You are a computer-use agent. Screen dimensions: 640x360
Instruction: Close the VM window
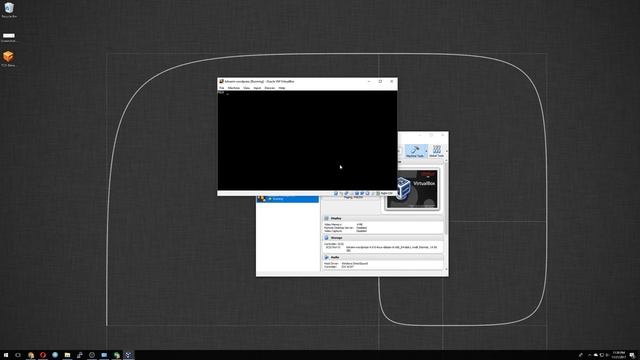tap(392, 81)
